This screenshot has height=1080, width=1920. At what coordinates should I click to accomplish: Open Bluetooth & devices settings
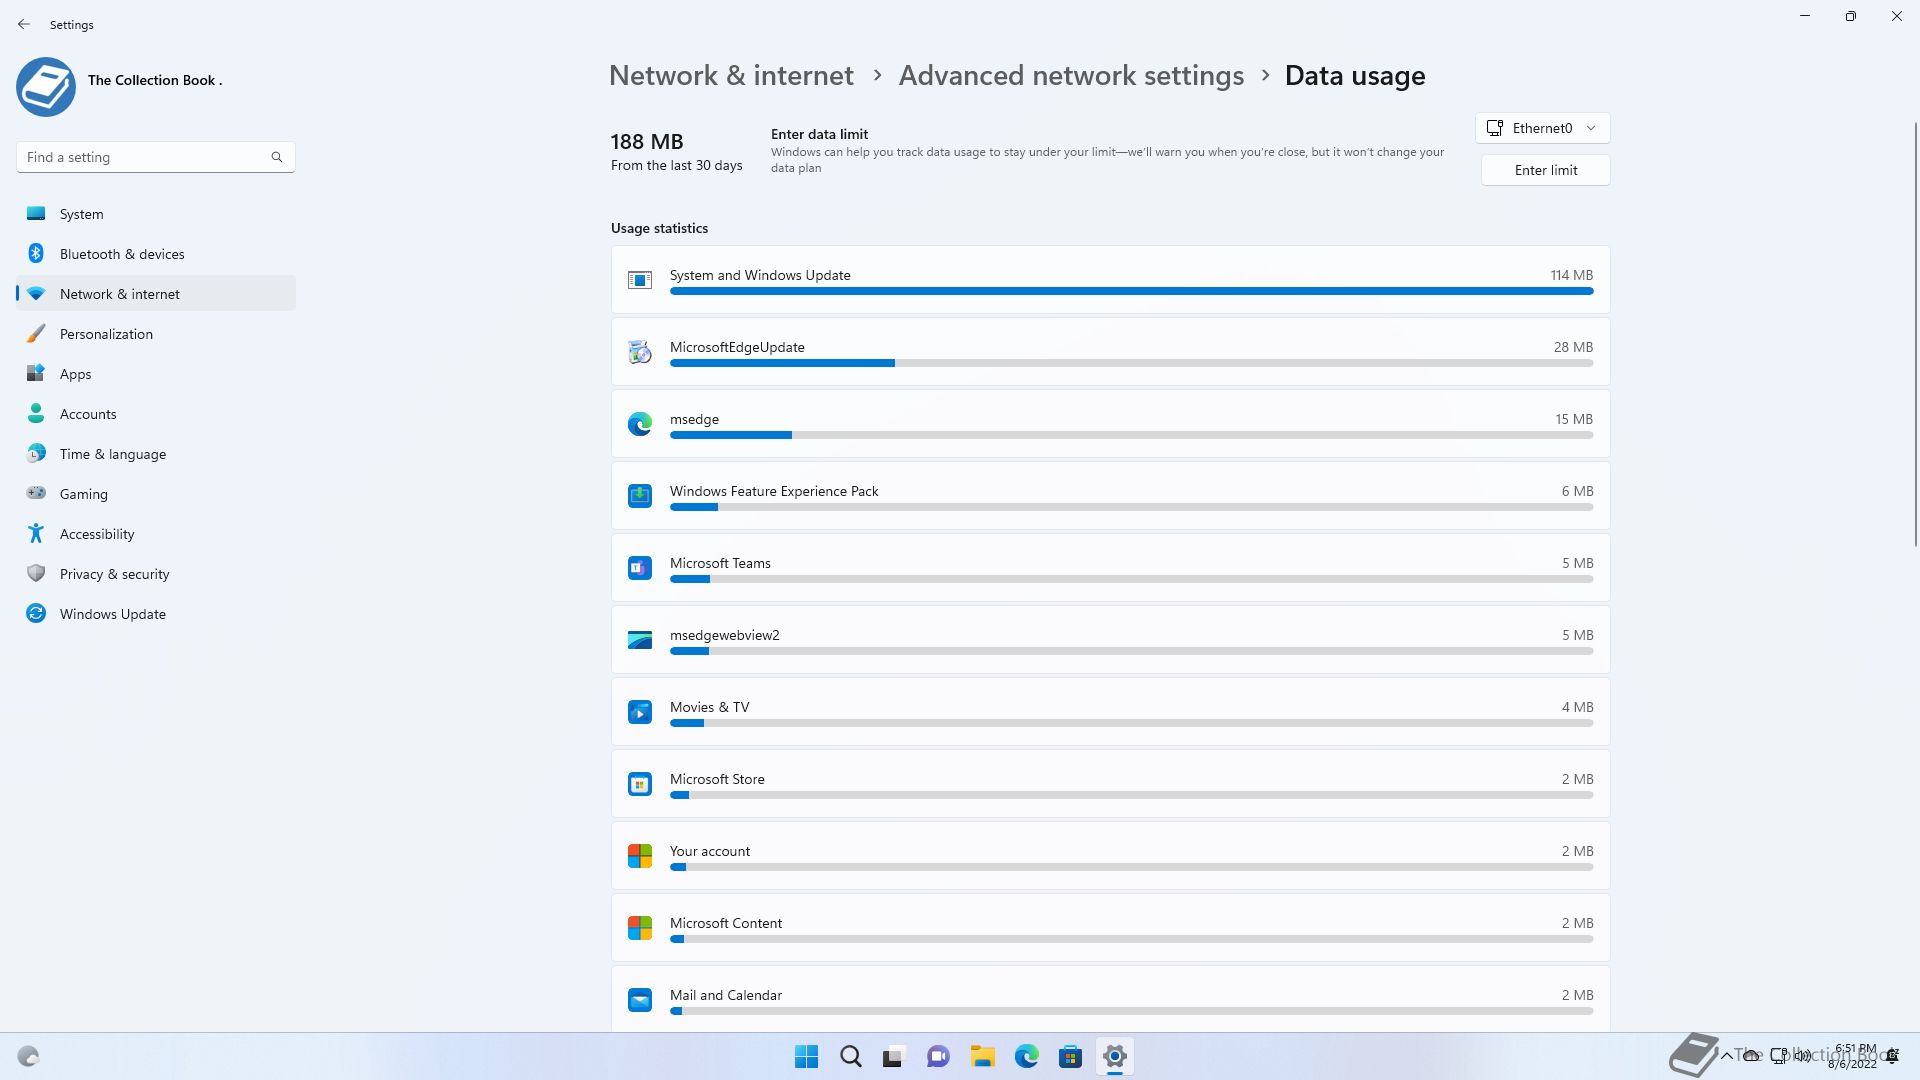[155, 254]
